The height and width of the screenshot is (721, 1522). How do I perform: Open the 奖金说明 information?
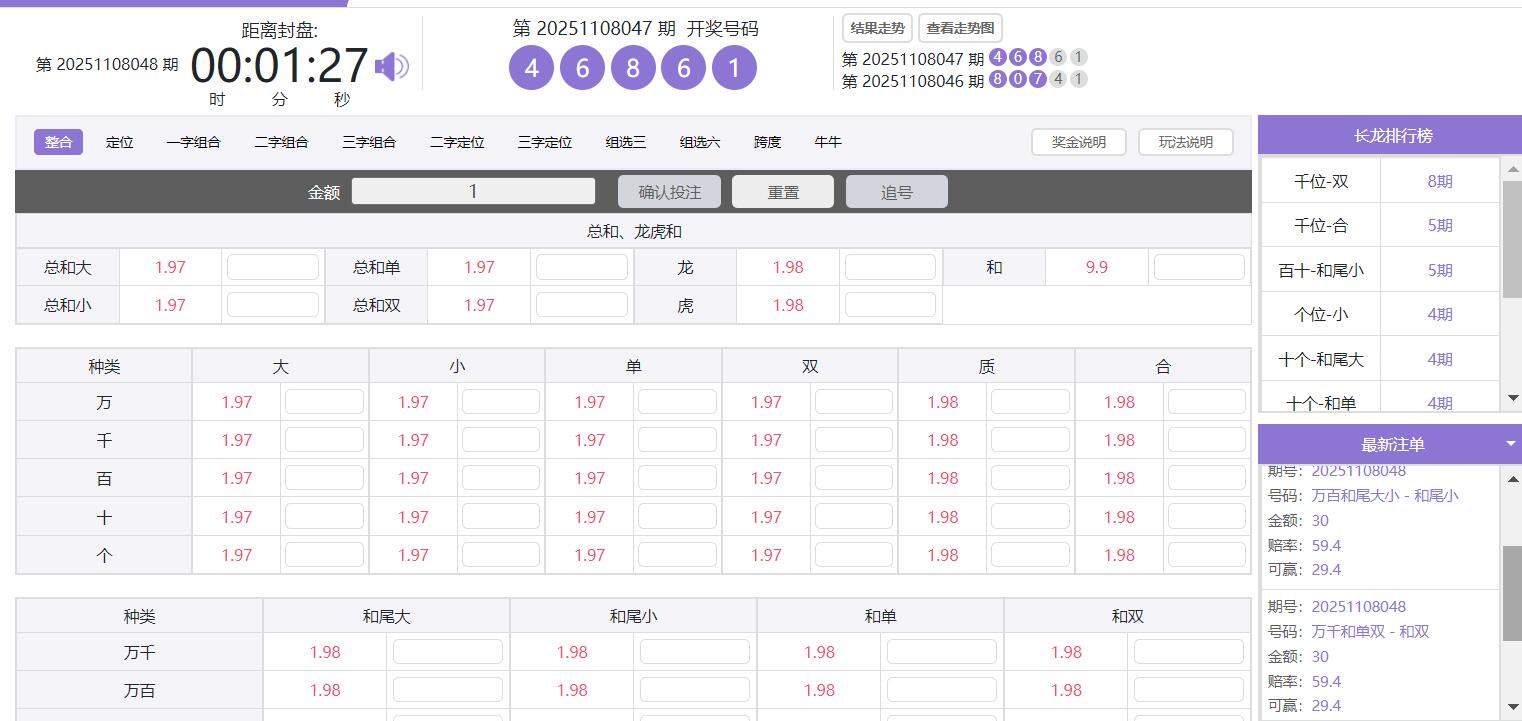(x=1078, y=141)
